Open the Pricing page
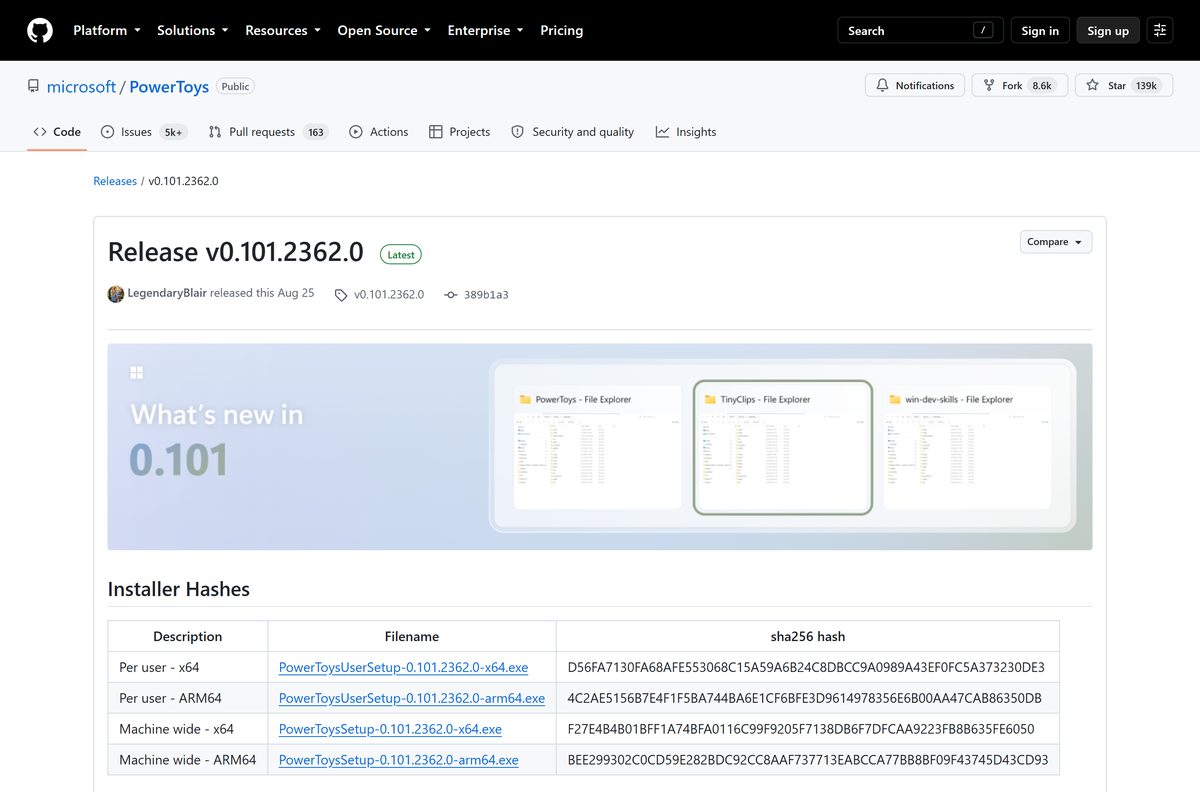 point(562,30)
